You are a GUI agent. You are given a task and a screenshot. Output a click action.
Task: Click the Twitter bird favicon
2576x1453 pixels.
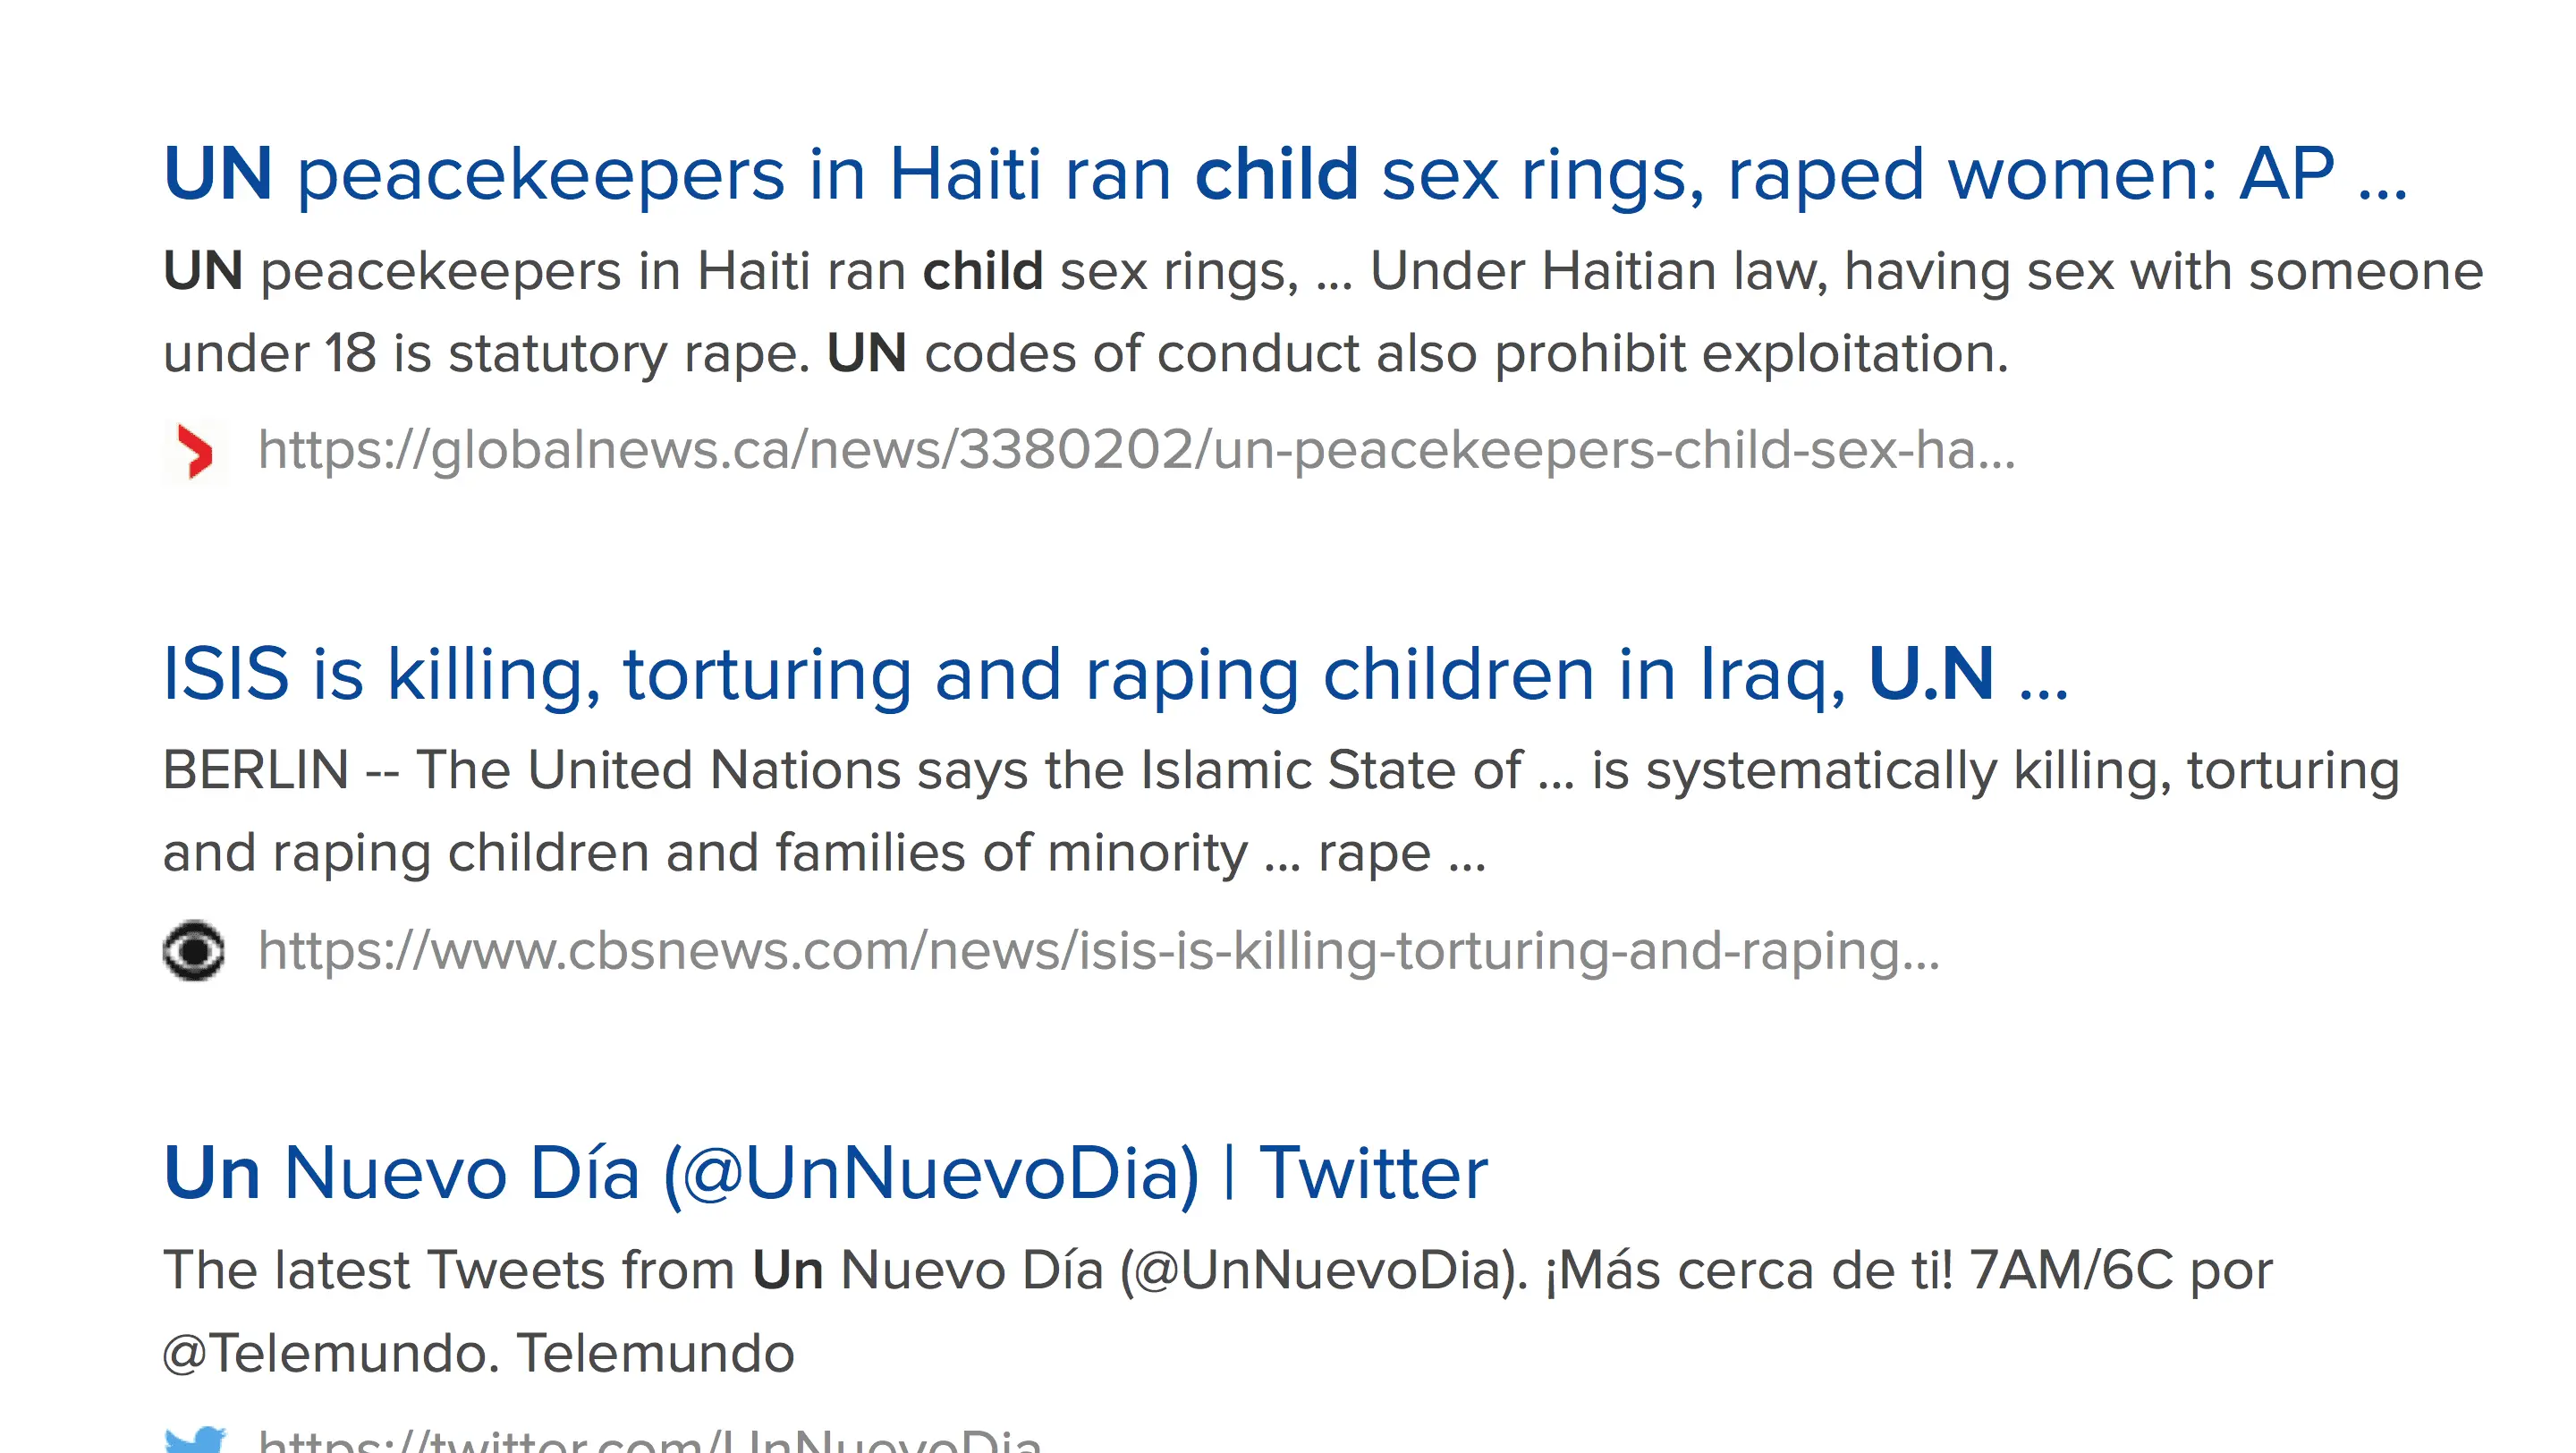195,1440
